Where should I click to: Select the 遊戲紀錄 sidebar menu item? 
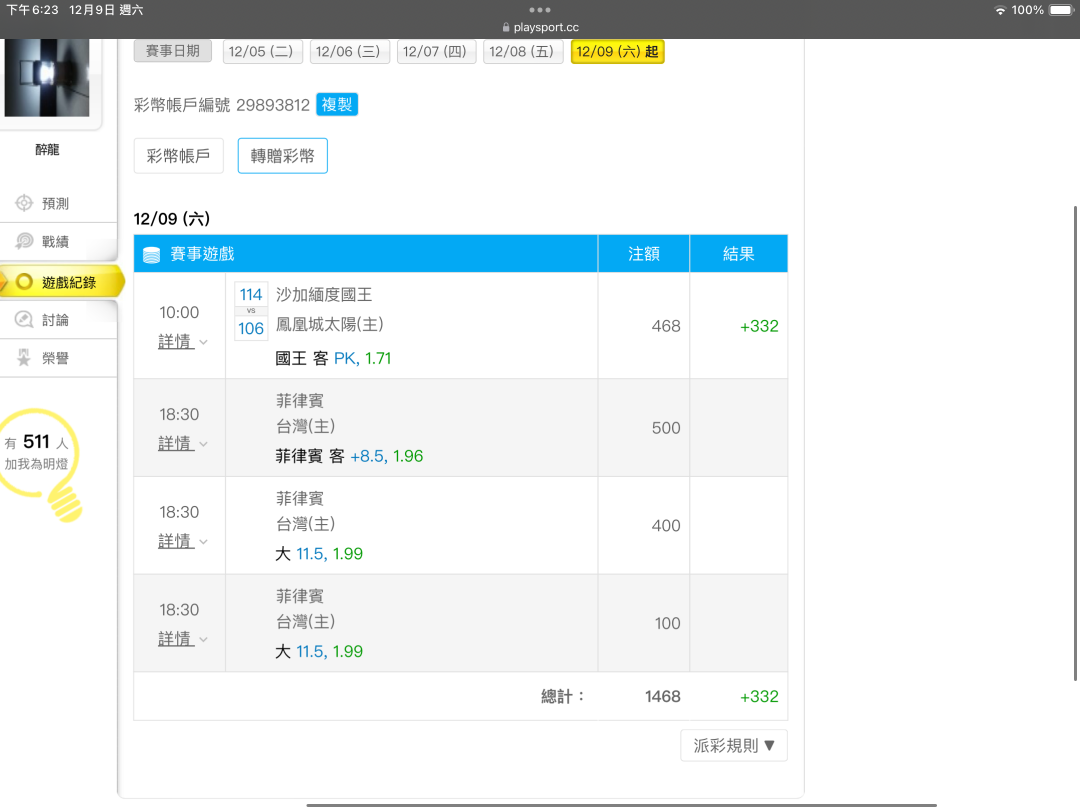tap(62, 282)
